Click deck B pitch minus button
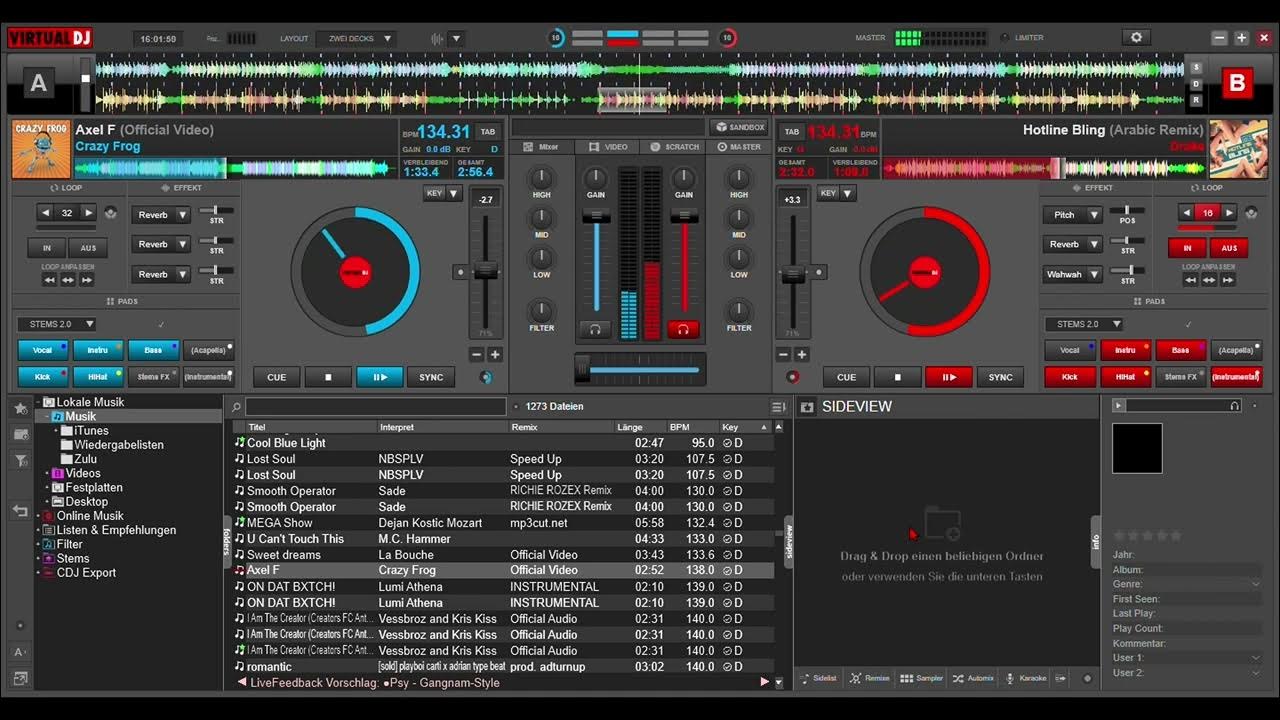Image resolution: width=1280 pixels, height=720 pixels. (784, 354)
